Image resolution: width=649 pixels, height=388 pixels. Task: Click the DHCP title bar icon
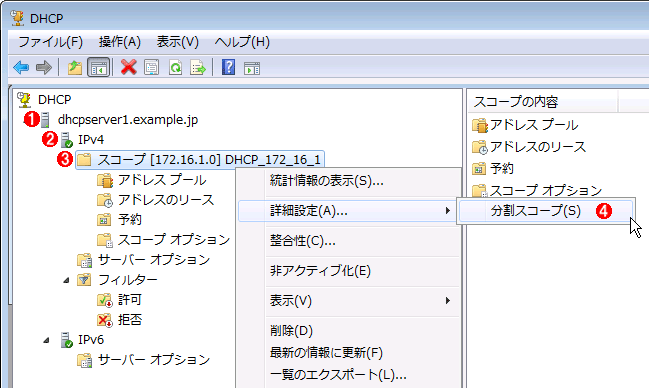tap(17, 18)
